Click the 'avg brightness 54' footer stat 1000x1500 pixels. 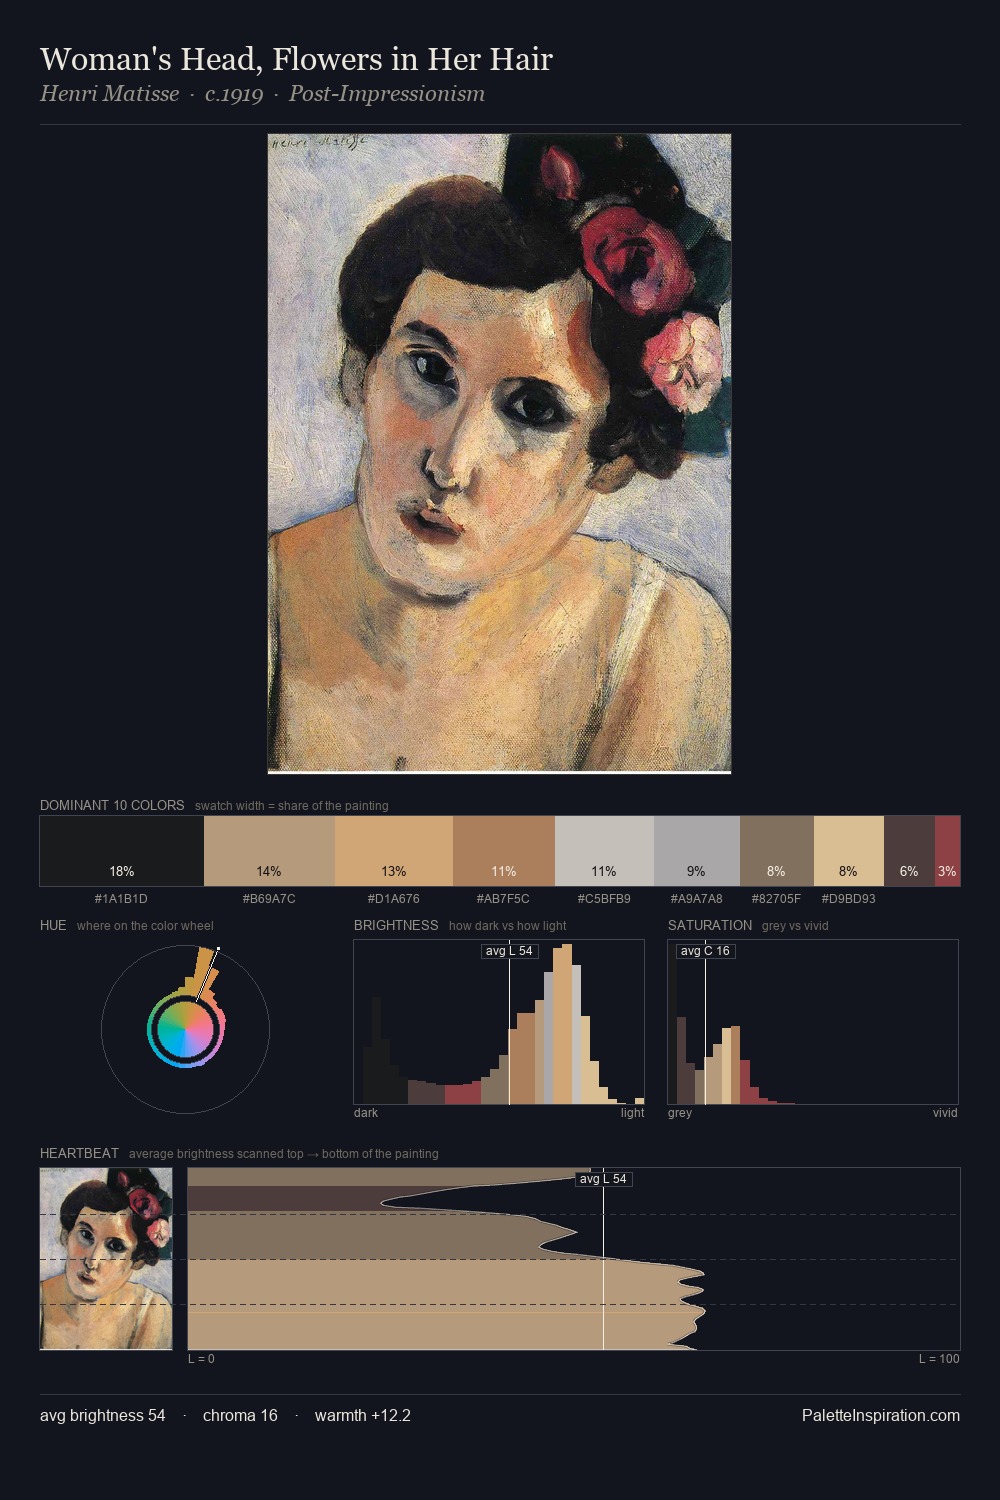pos(103,1415)
